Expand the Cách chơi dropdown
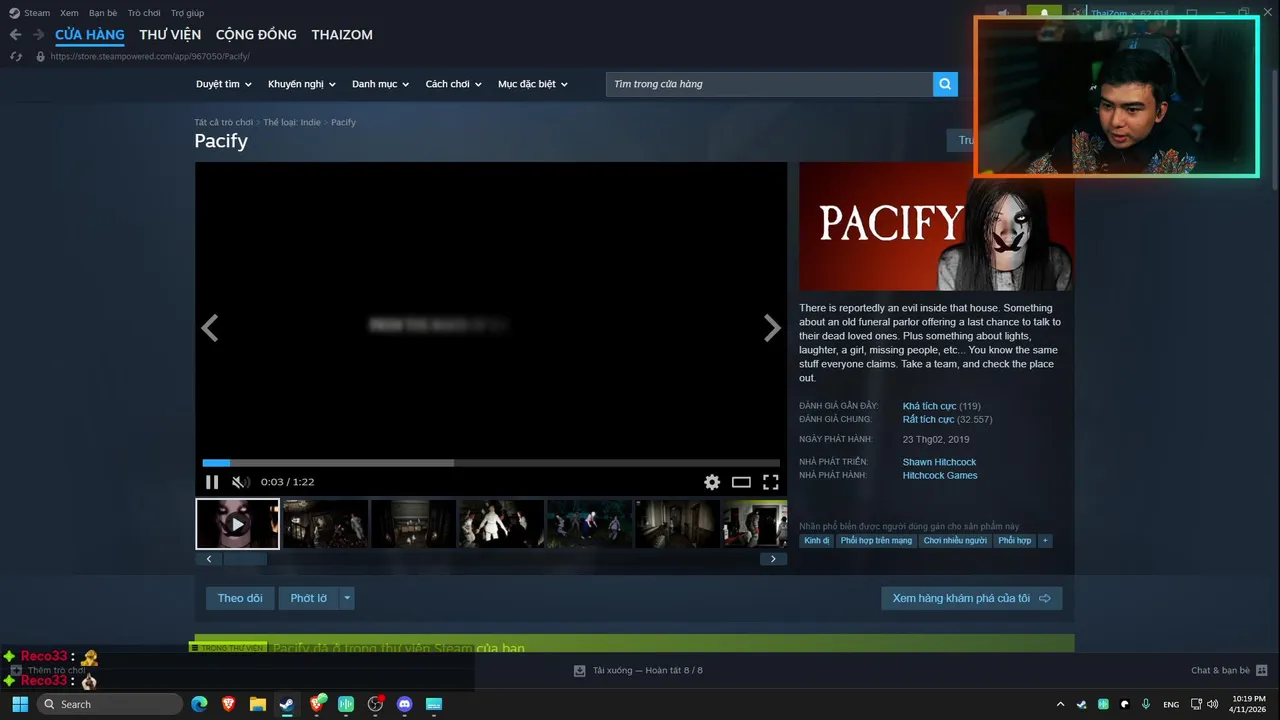This screenshot has height=720, width=1280. [x=454, y=84]
